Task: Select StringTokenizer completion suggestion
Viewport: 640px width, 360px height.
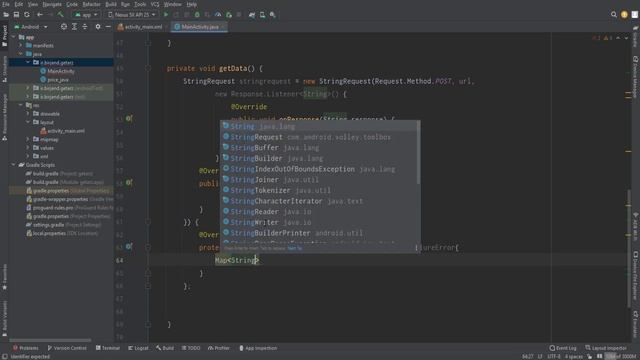Action: [320, 190]
